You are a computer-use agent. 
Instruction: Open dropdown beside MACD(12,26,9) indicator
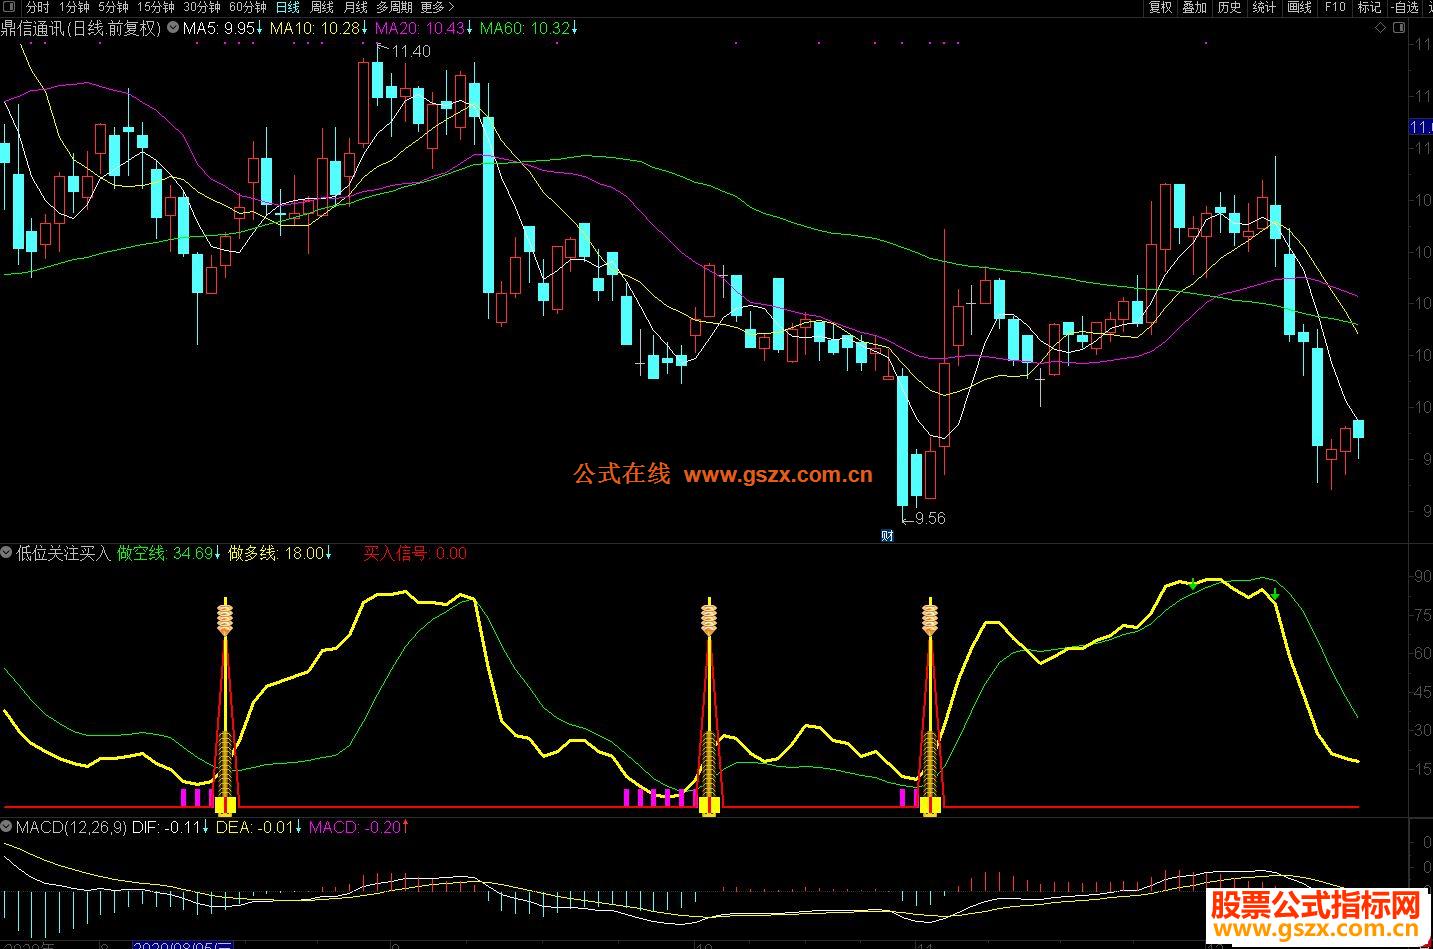7,827
